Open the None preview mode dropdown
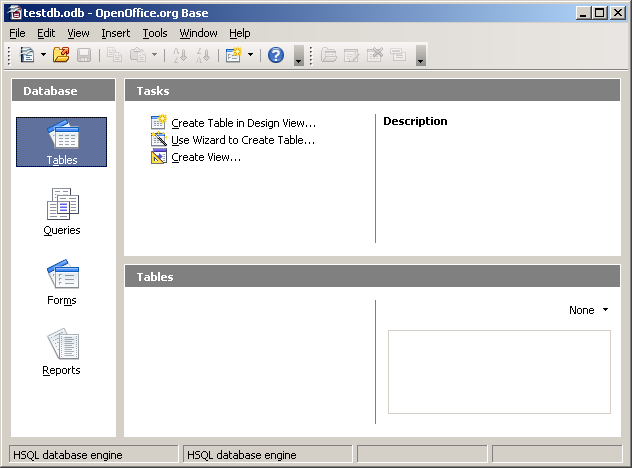This screenshot has width=632, height=468. [588, 310]
